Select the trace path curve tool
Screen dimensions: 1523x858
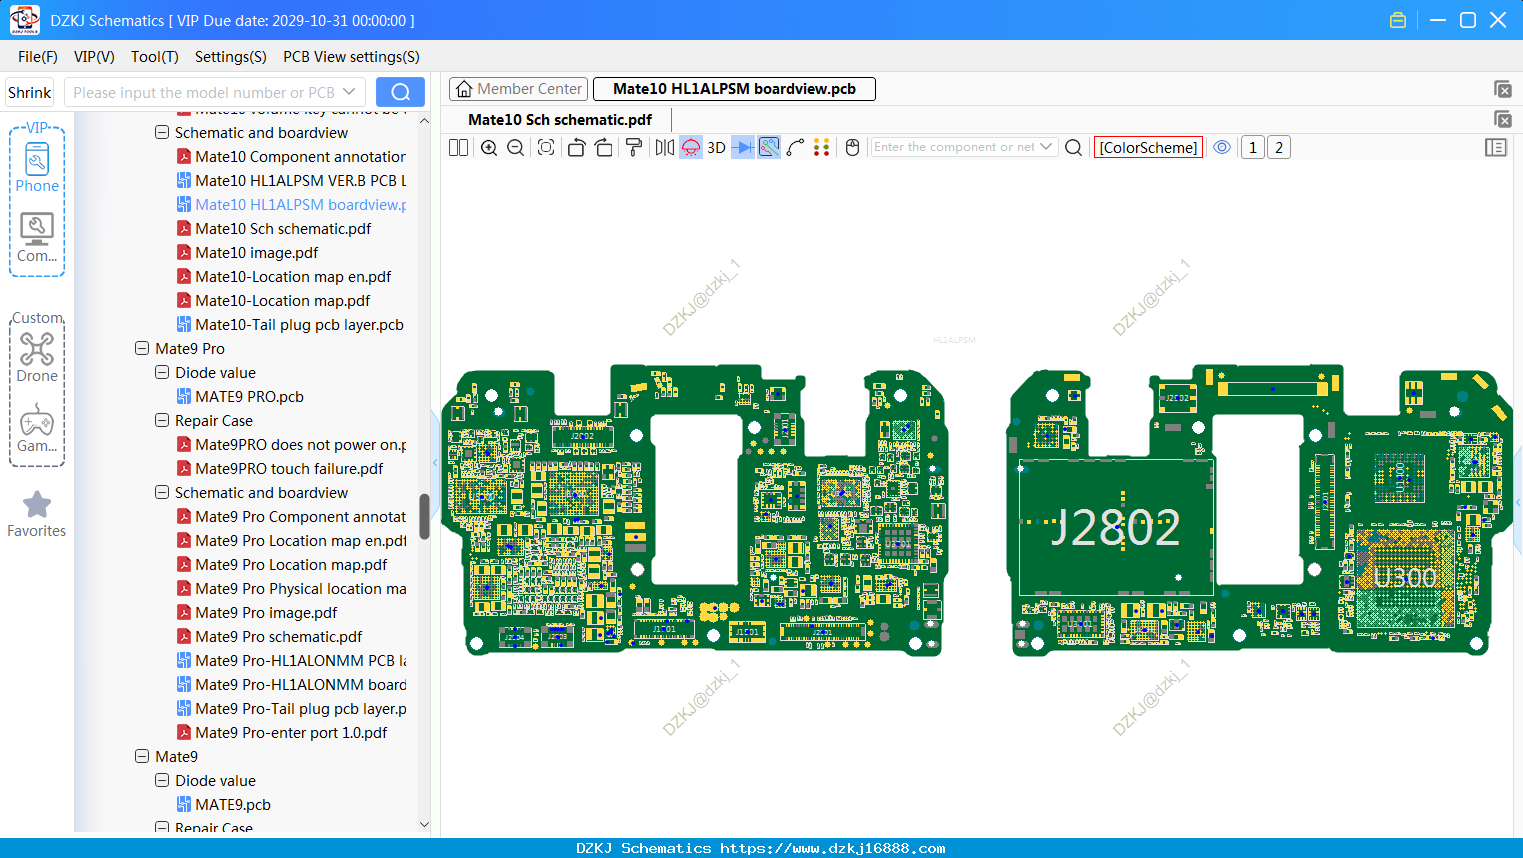tap(795, 148)
